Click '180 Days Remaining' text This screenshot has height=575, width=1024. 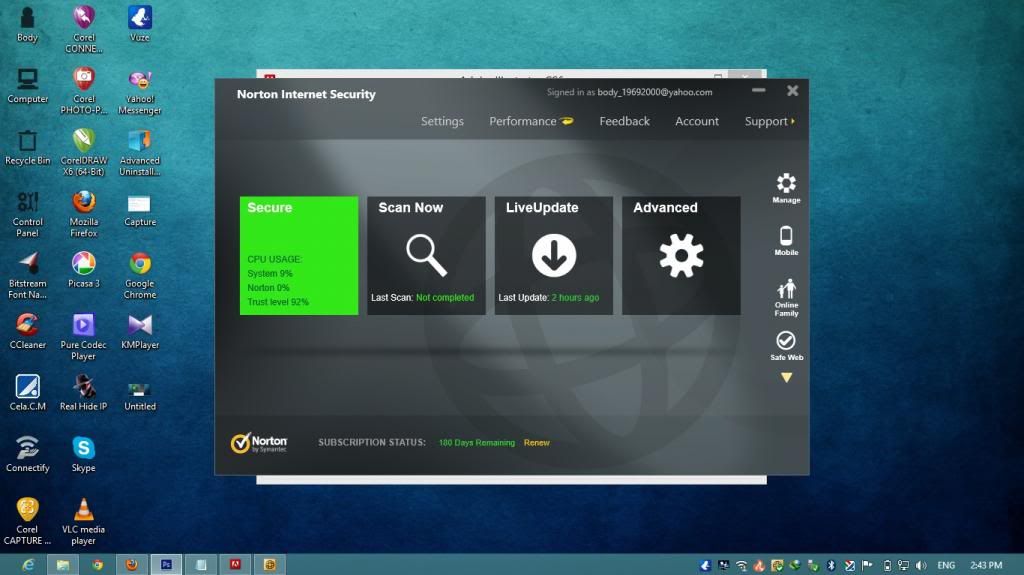tap(477, 443)
